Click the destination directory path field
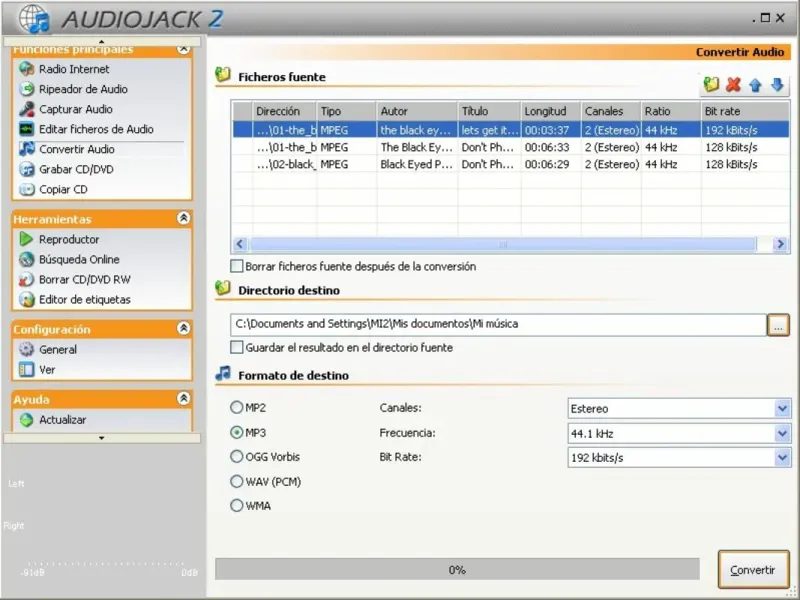Viewport: 800px width, 600px height. pyautogui.click(x=498, y=324)
